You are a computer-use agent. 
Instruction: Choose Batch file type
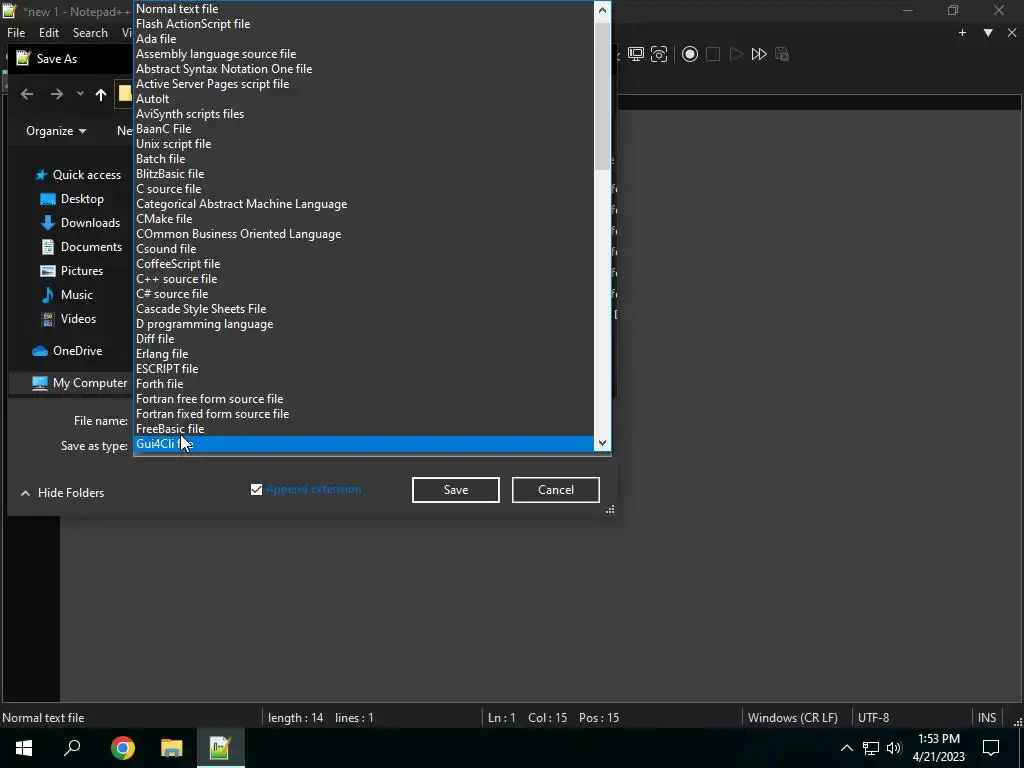click(364, 159)
